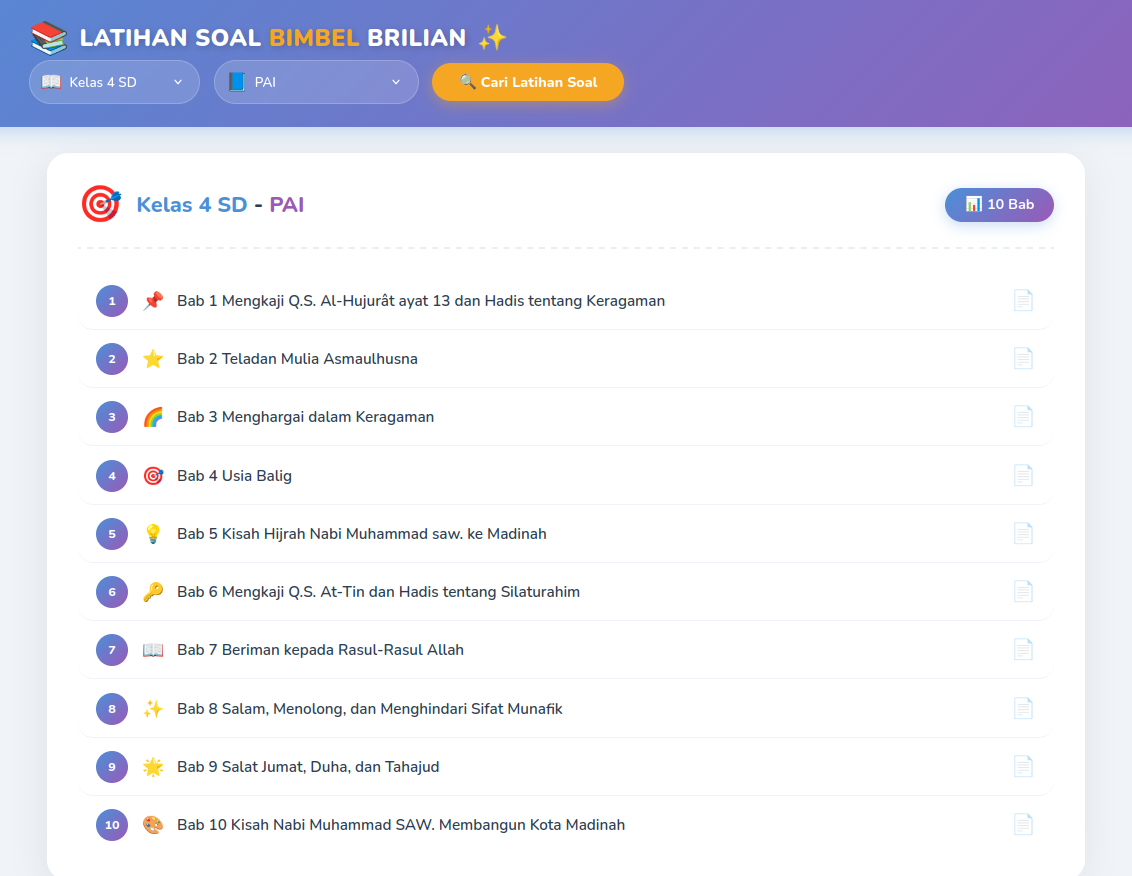
Task: Click the key icon of Bab 6
Action: point(153,591)
